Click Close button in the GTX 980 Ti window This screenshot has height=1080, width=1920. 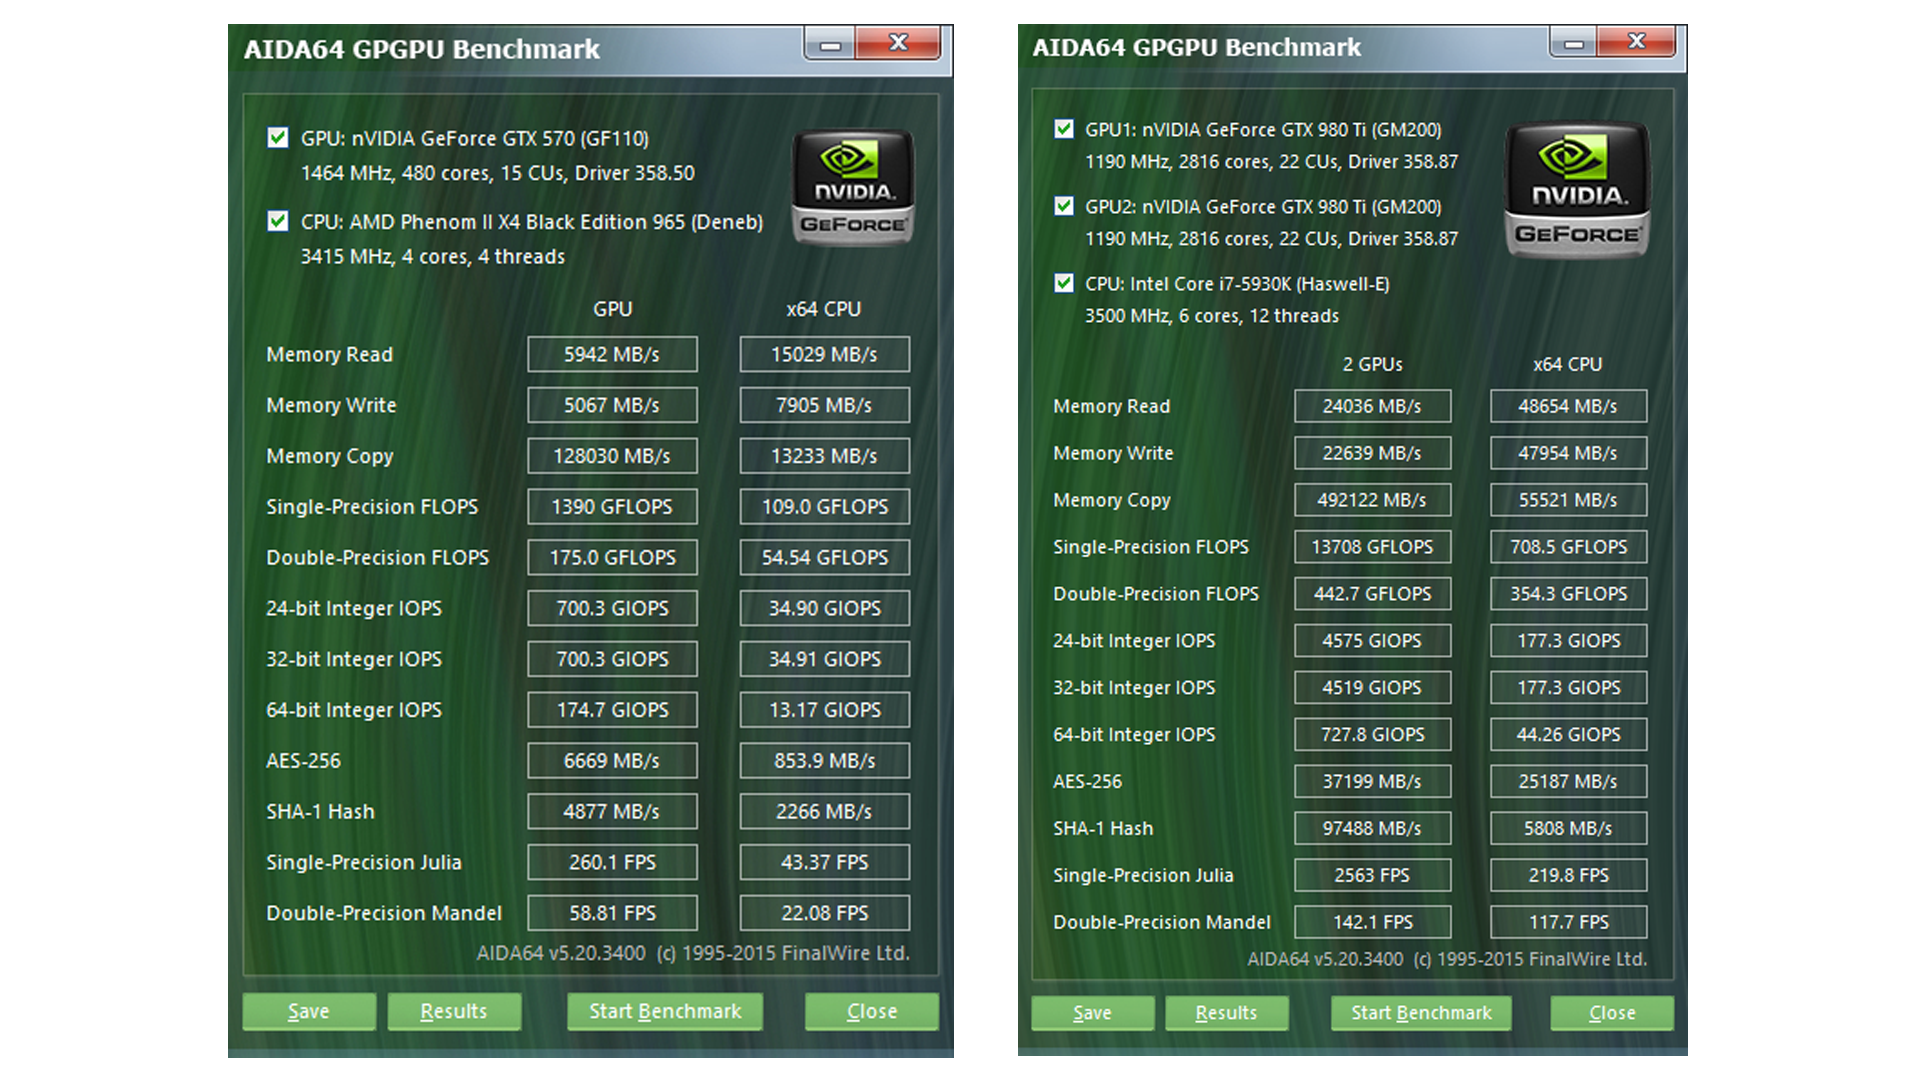1612,1013
